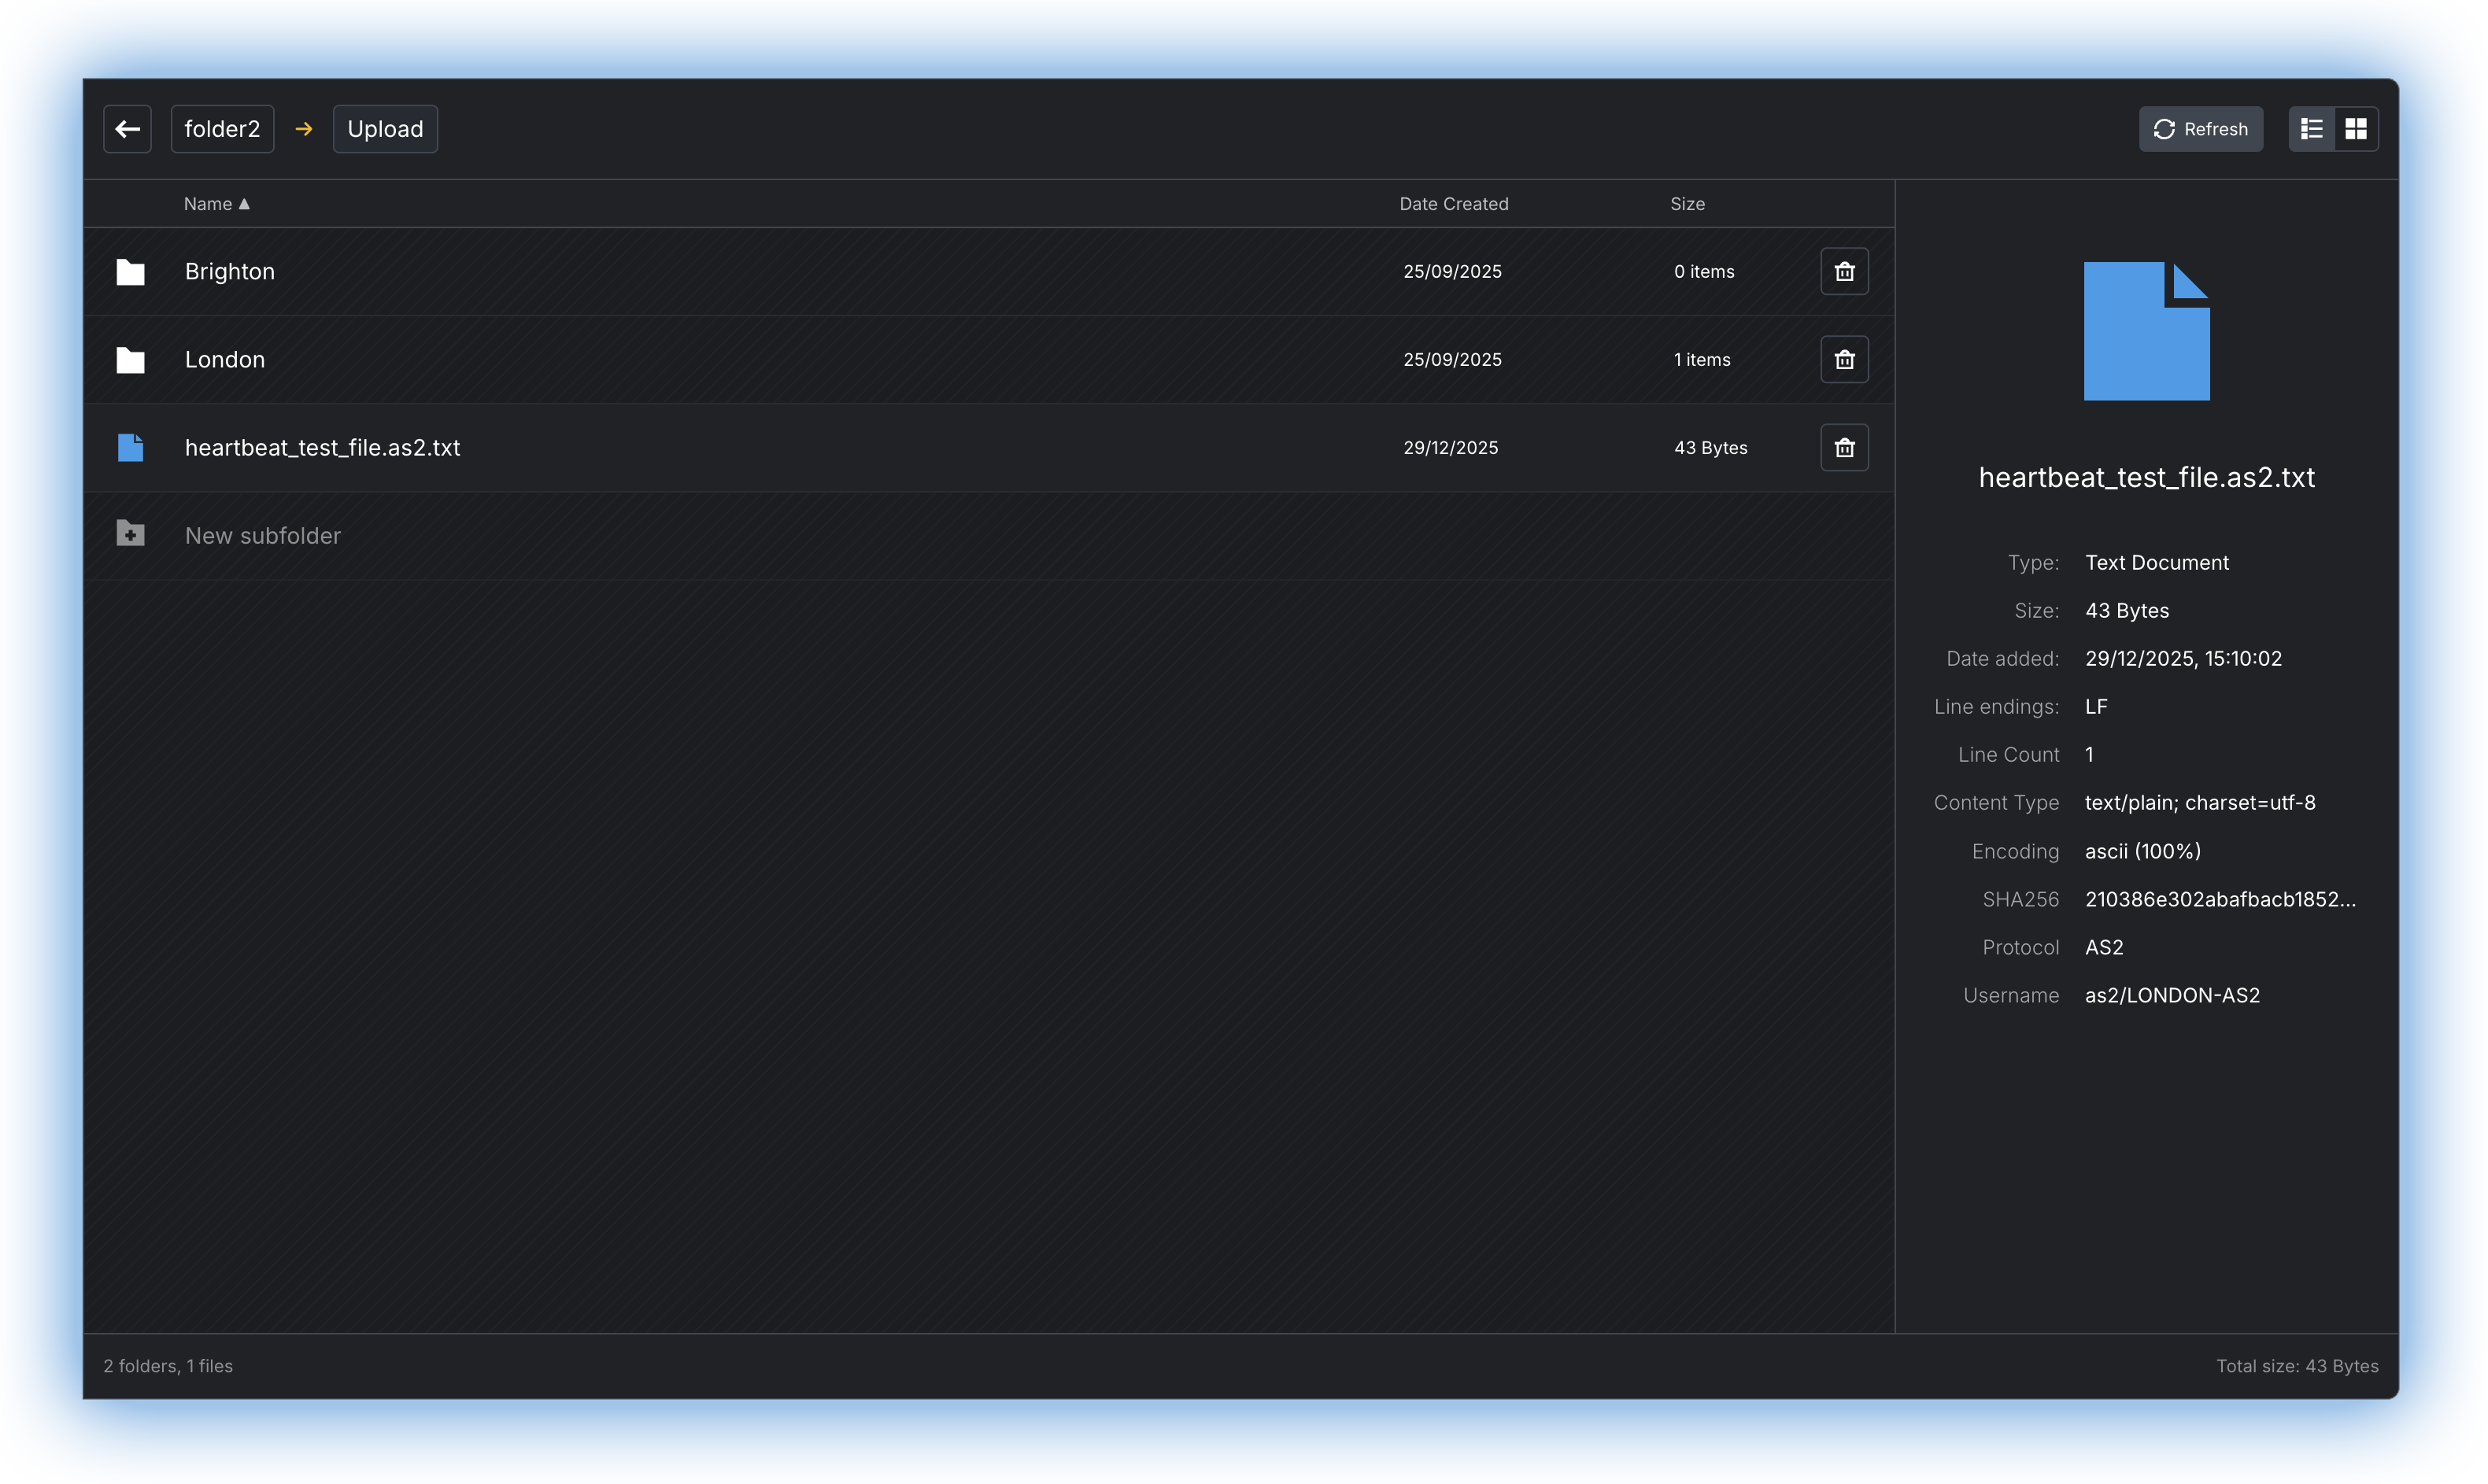This screenshot has height=1484, width=2488.
Task: Click the Content Type value text/plain; charset=utf-8
Action: [2200, 803]
